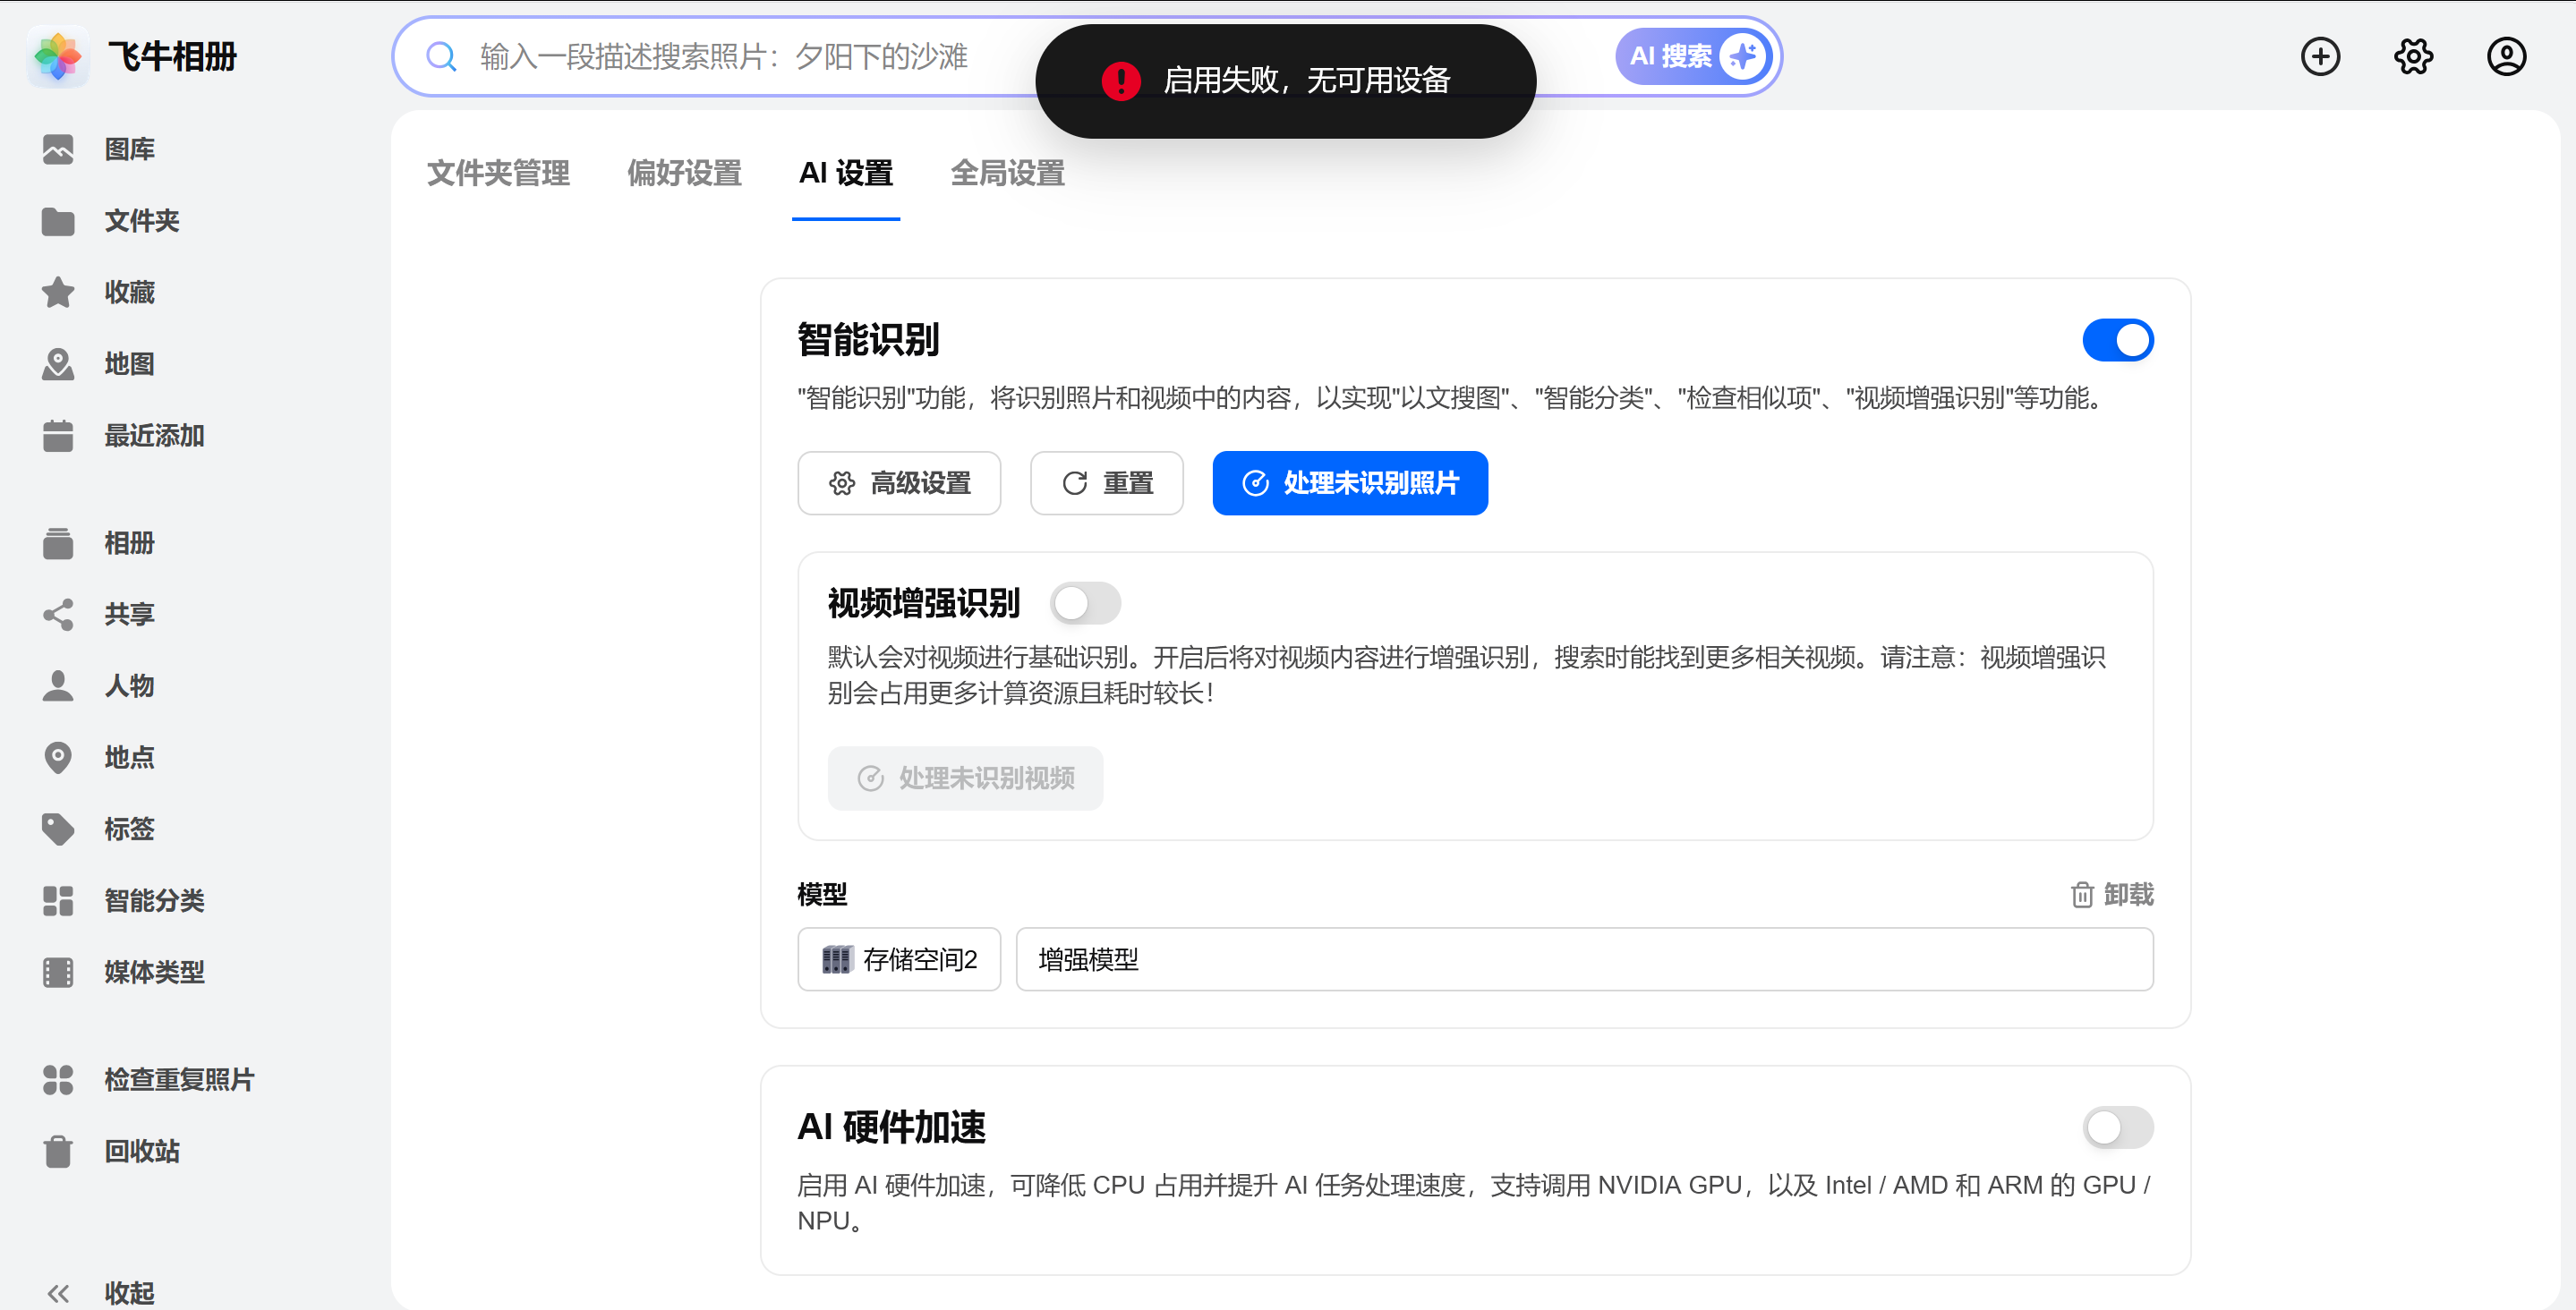Click the 飞牛相册 app logo
The width and height of the screenshot is (2576, 1310).
pos(58,57)
